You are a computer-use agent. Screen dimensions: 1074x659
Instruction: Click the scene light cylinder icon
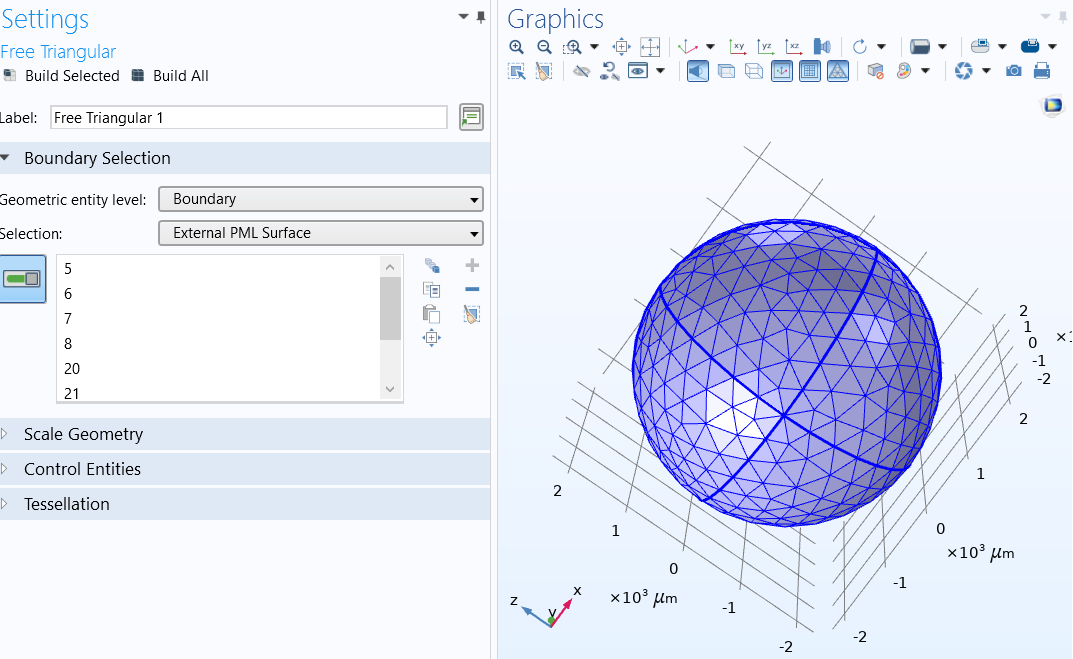pos(919,47)
